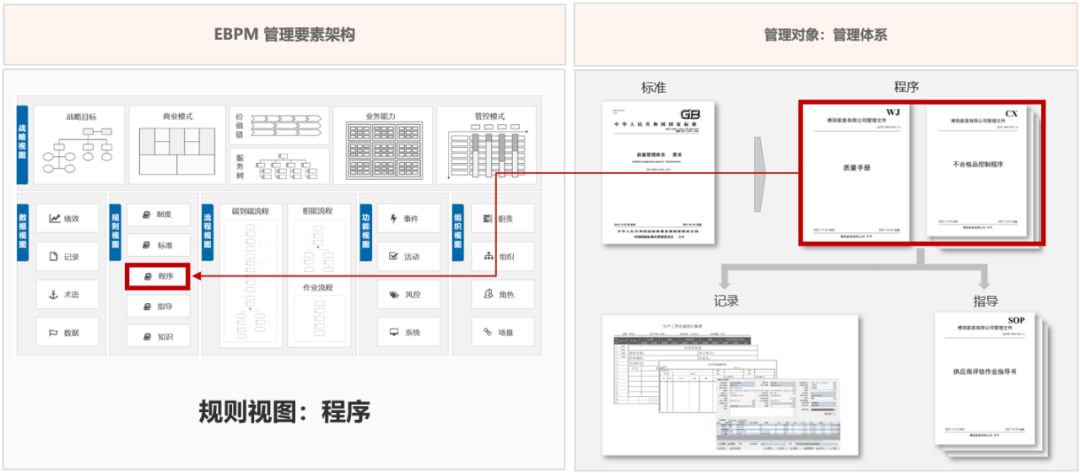This screenshot has height=473, width=1080.
Task: Click the 事件 lightning bolt icon
Action: tap(394, 218)
